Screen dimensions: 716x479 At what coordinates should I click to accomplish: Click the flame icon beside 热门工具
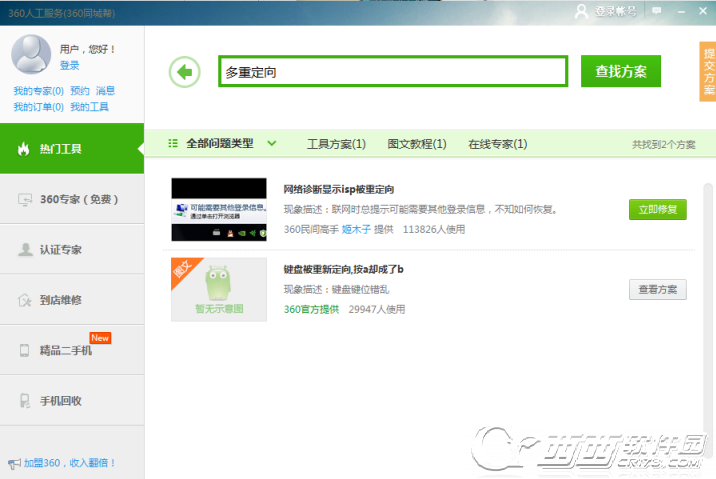tap(23, 149)
